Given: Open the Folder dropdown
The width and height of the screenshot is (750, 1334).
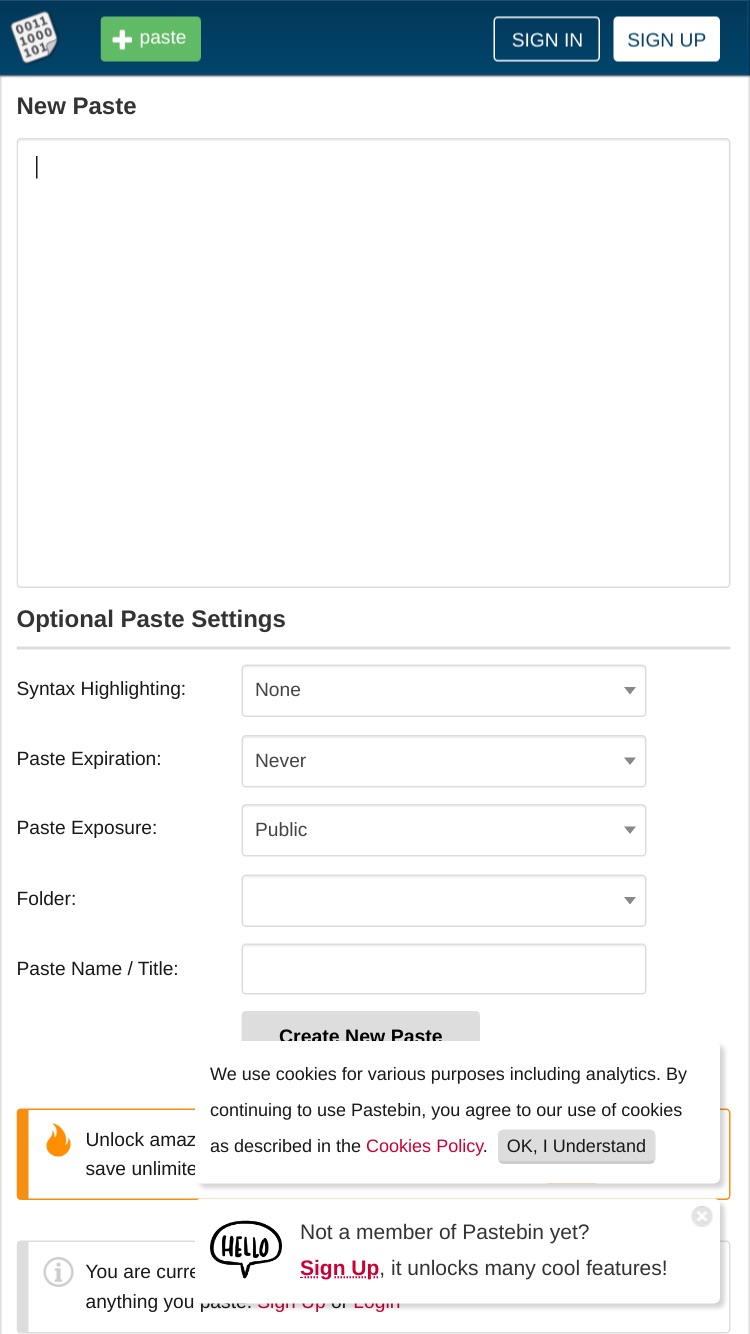Looking at the screenshot, I should (x=444, y=900).
